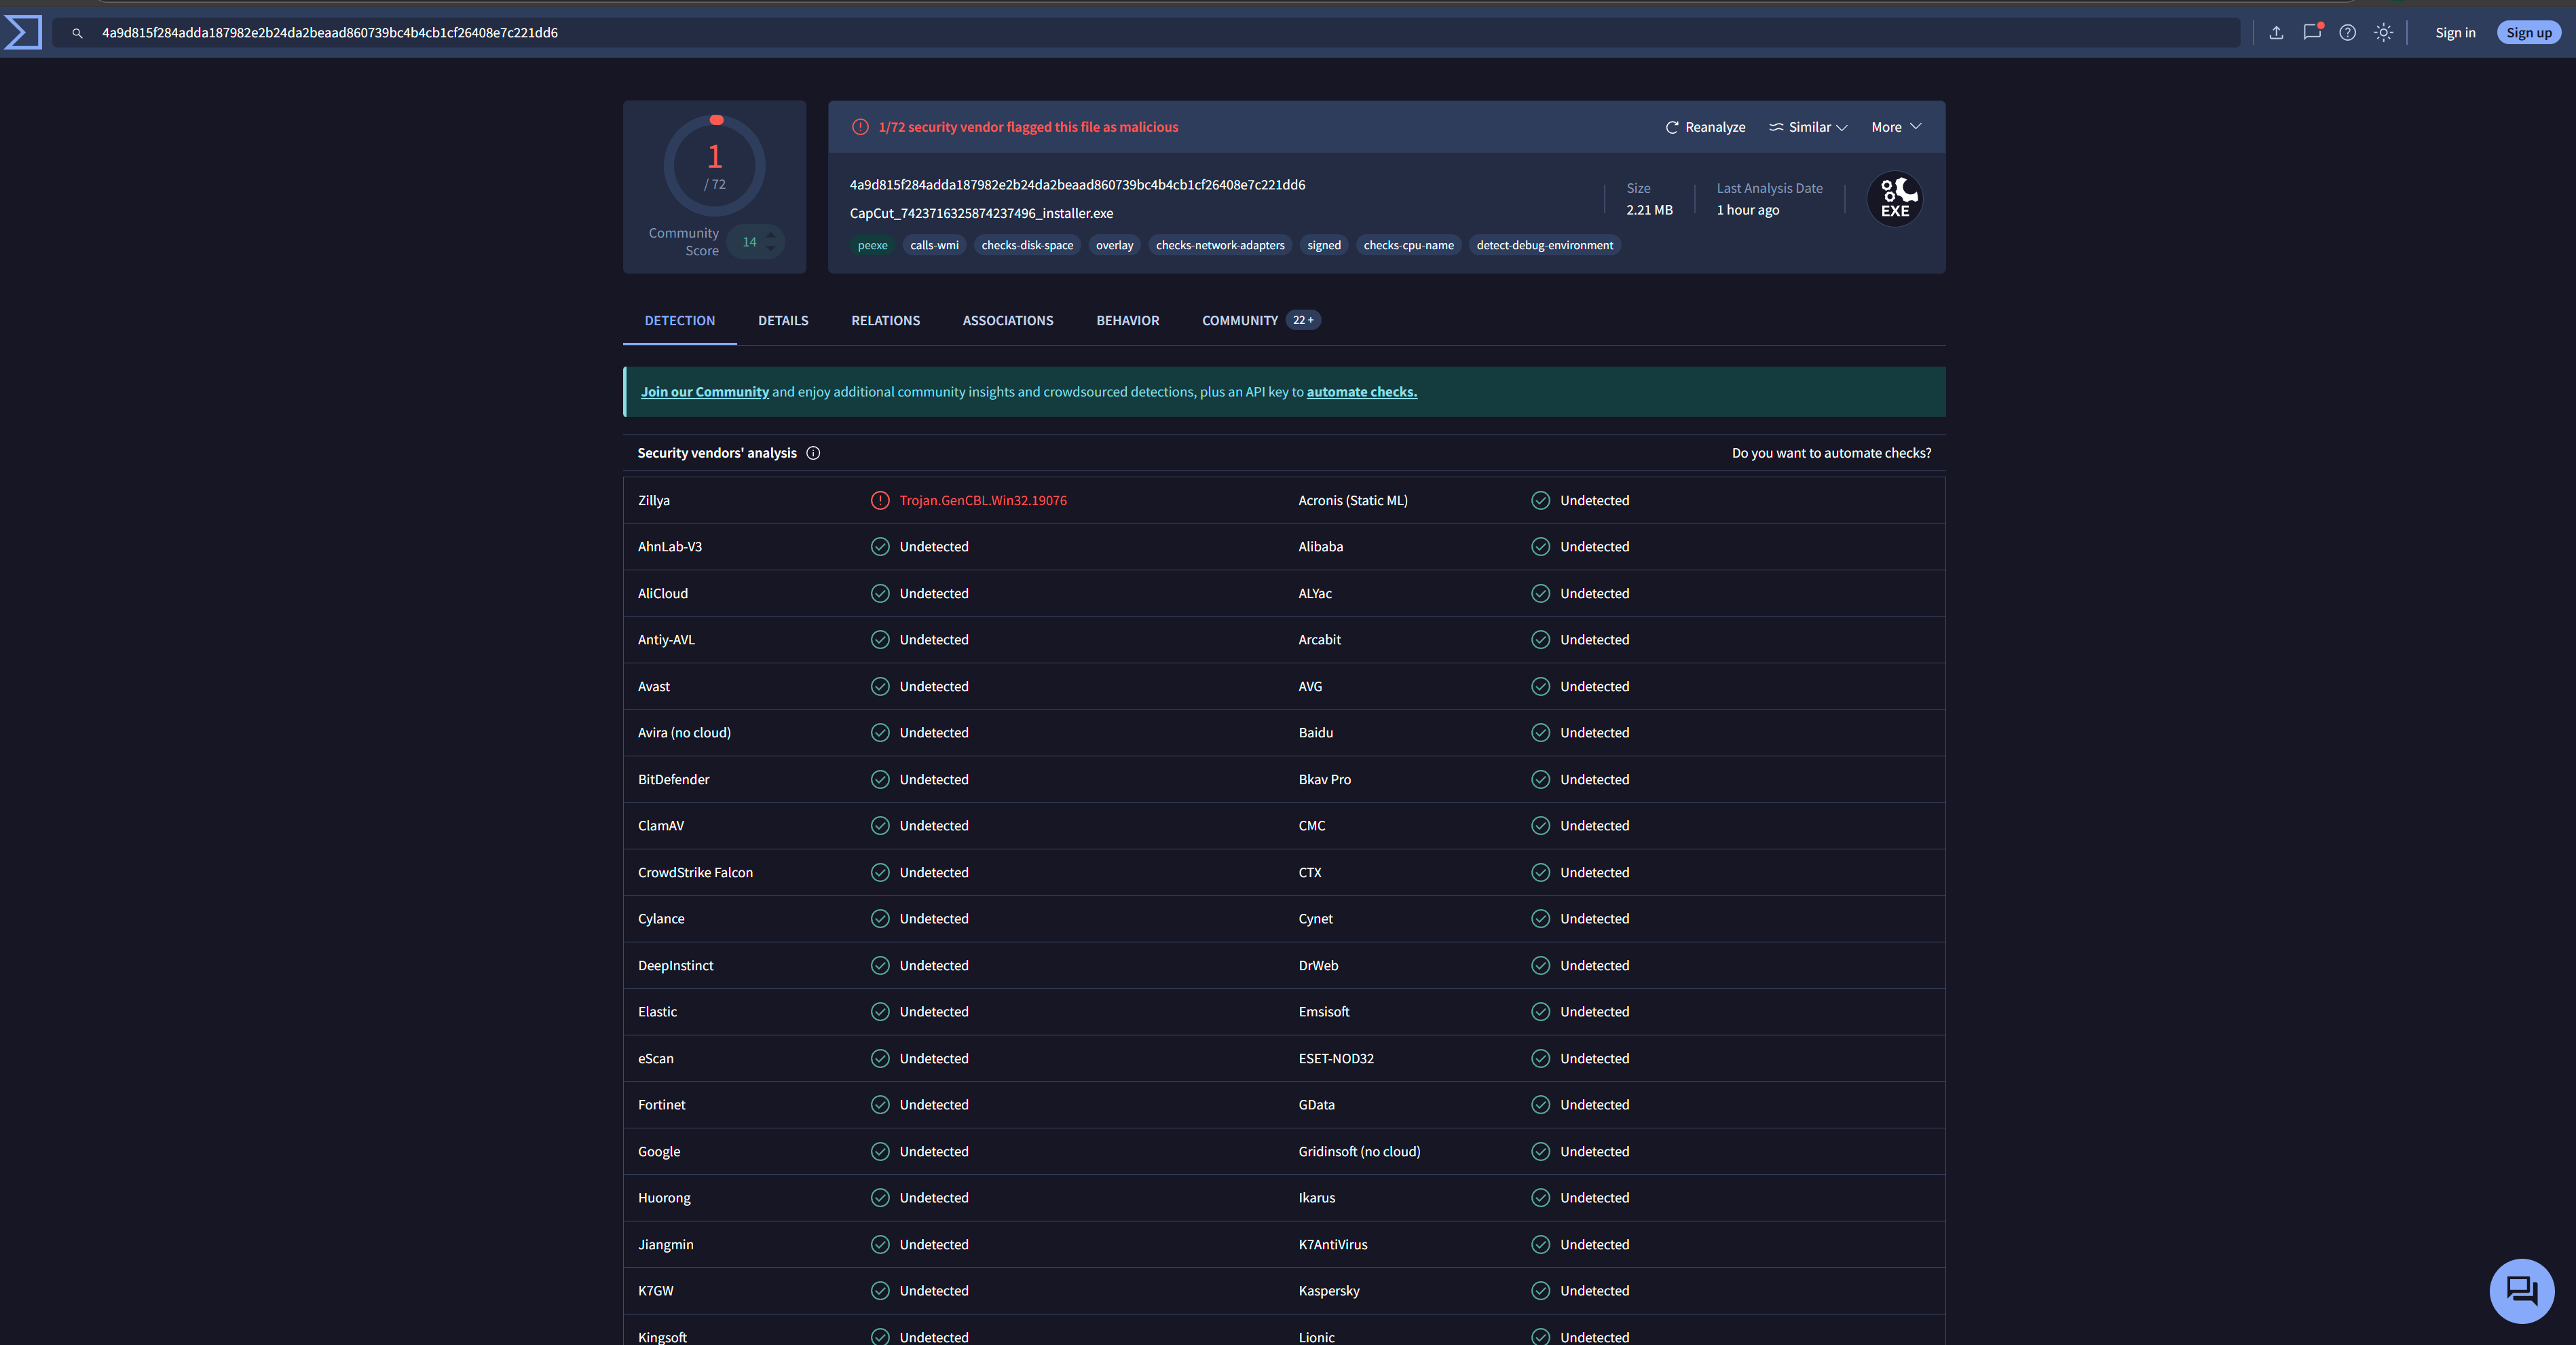Click the checks-cpu-name tag
2576x1345 pixels.
coord(1409,245)
